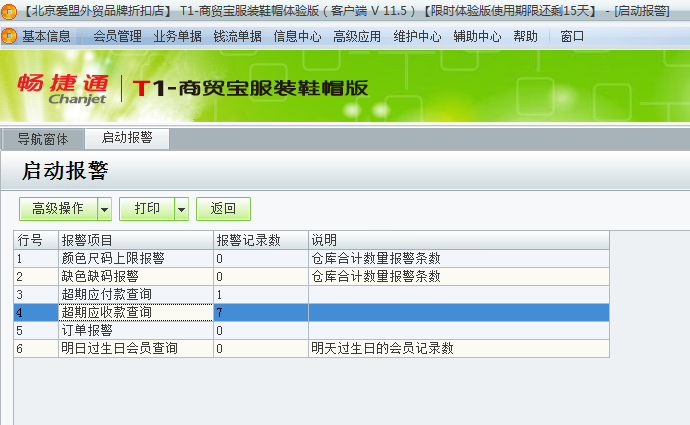
Task: Switch to the 导航窗体 tab
Action: click(43, 139)
